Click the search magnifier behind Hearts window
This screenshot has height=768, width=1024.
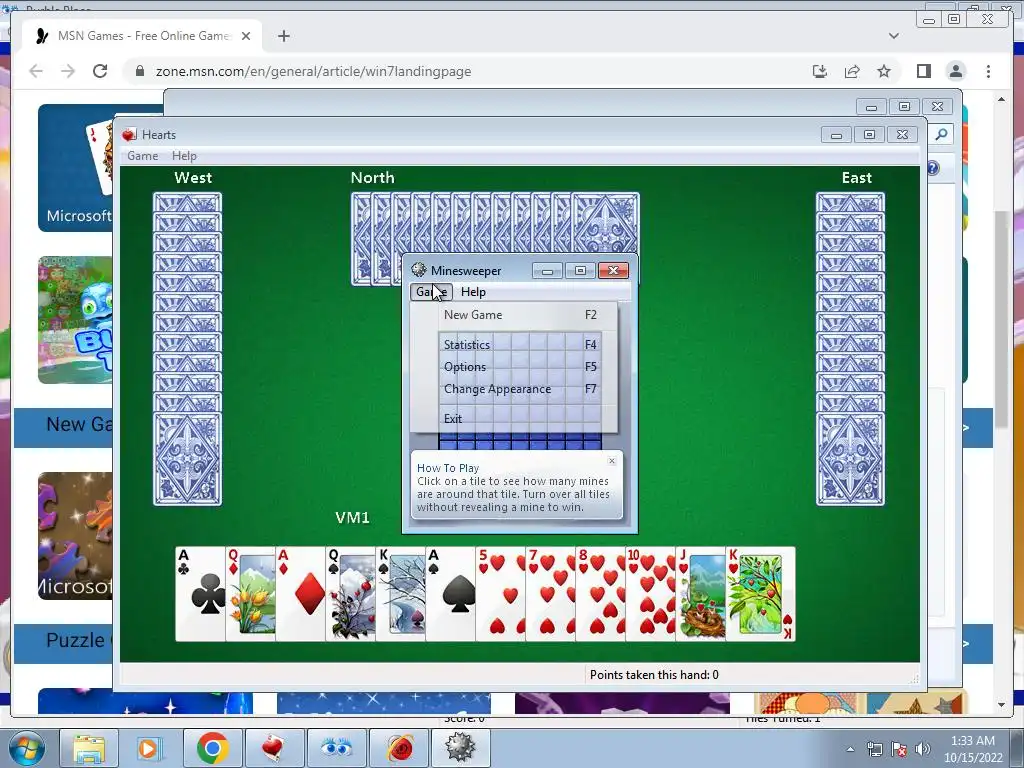click(x=941, y=135)
